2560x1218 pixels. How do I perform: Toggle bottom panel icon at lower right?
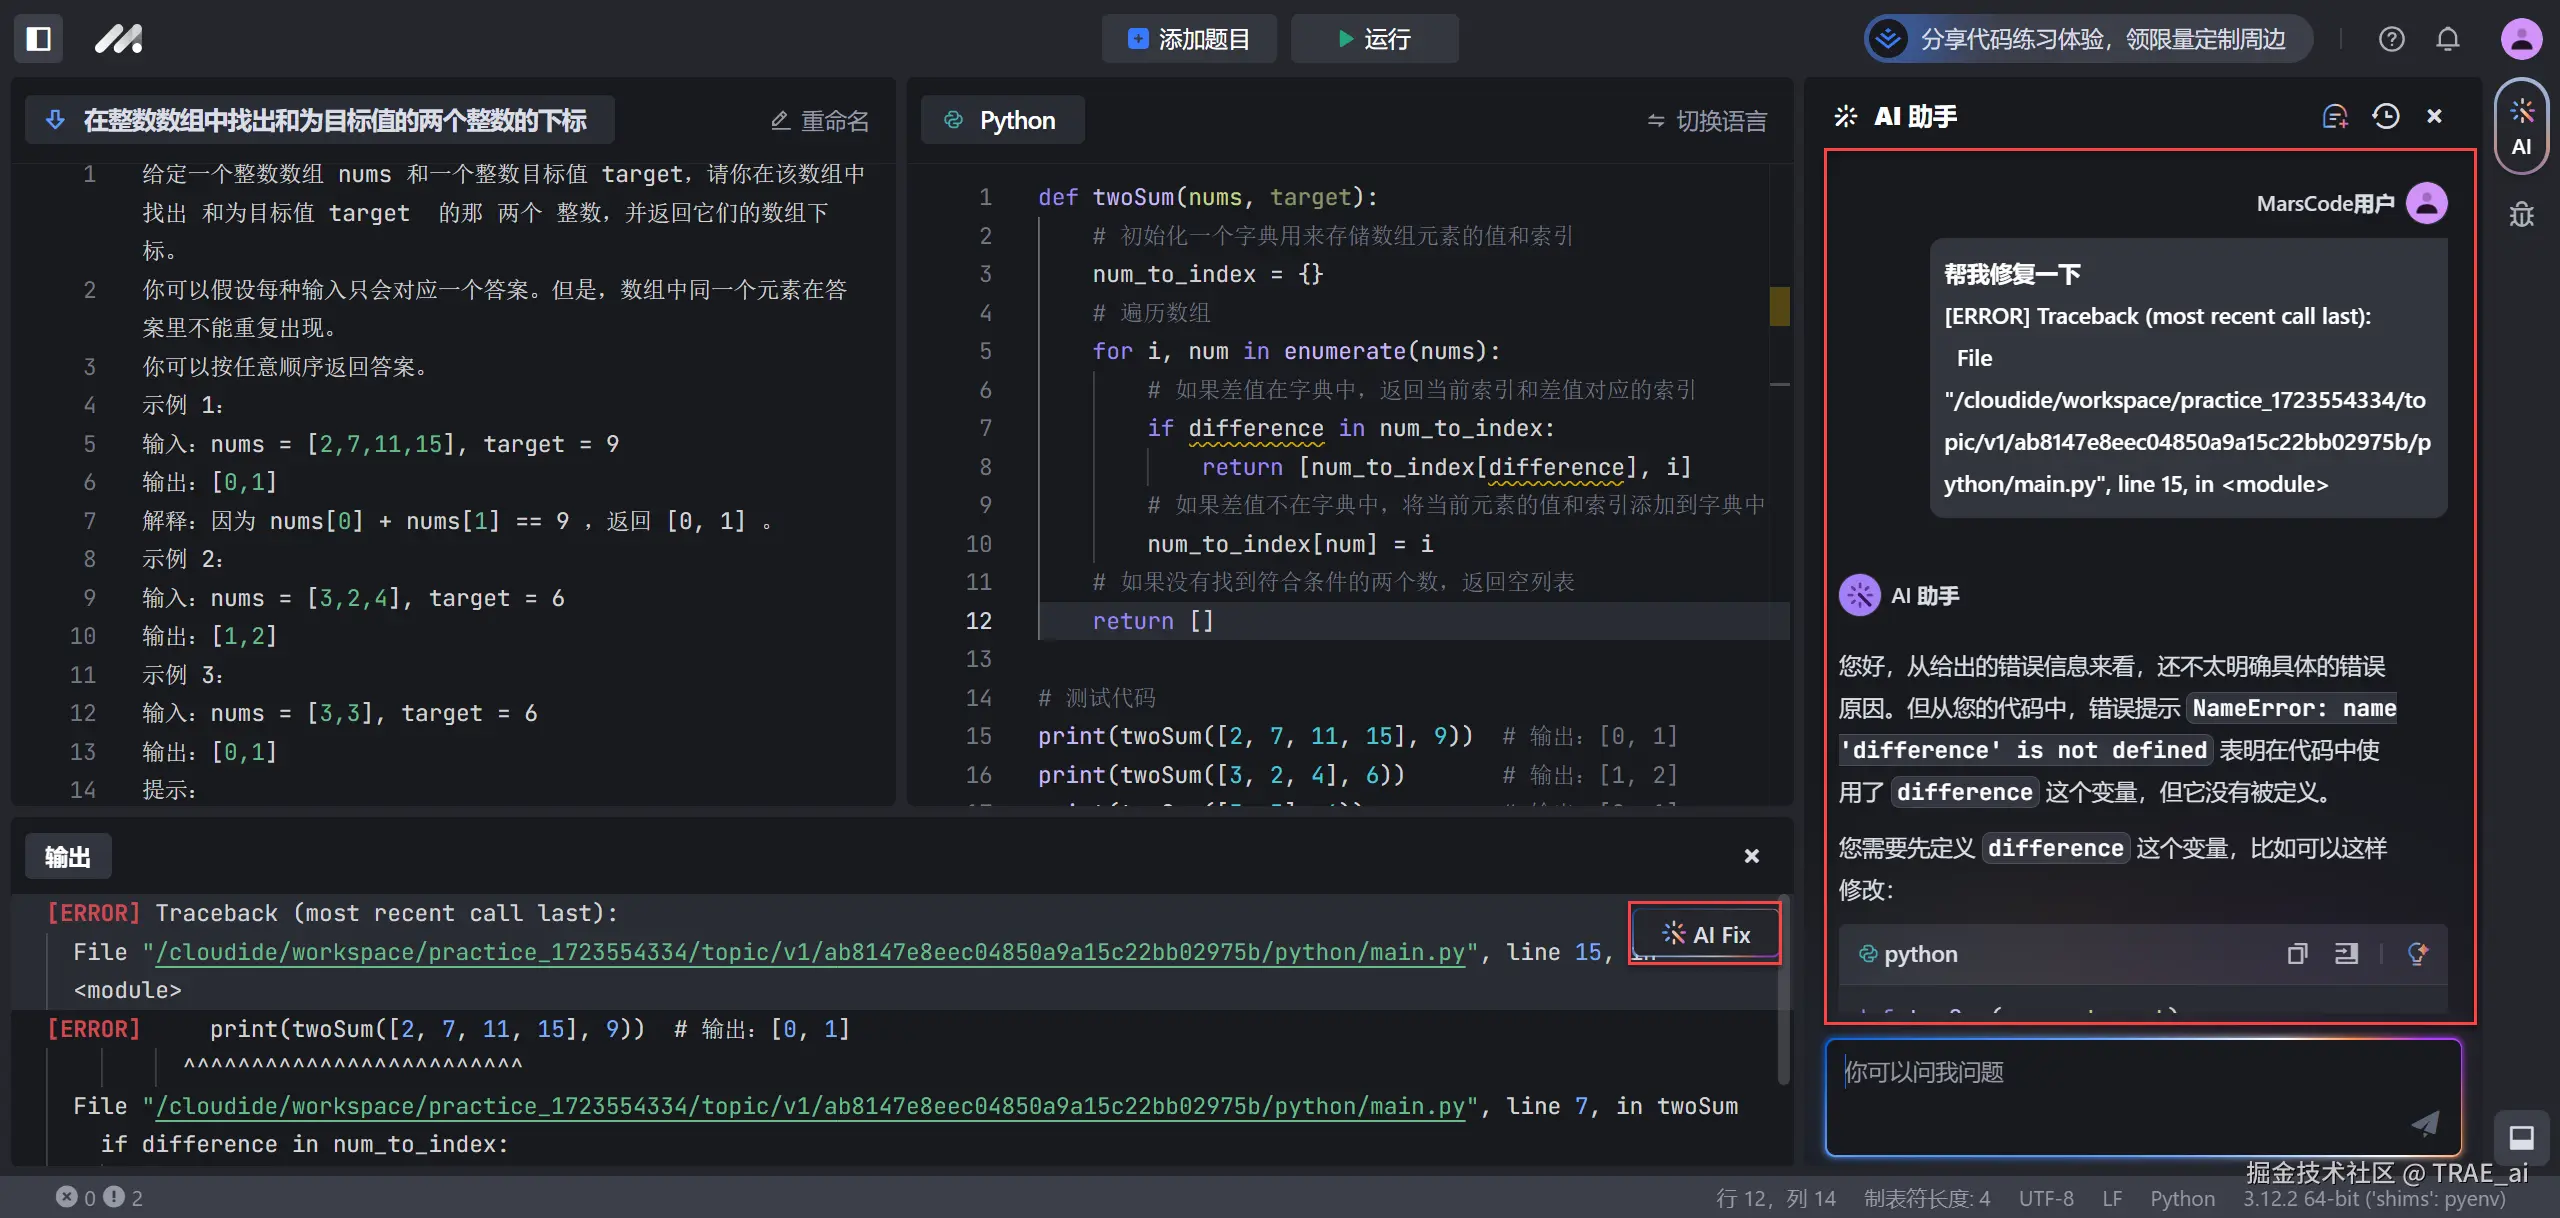[x=2521, y=1137]
